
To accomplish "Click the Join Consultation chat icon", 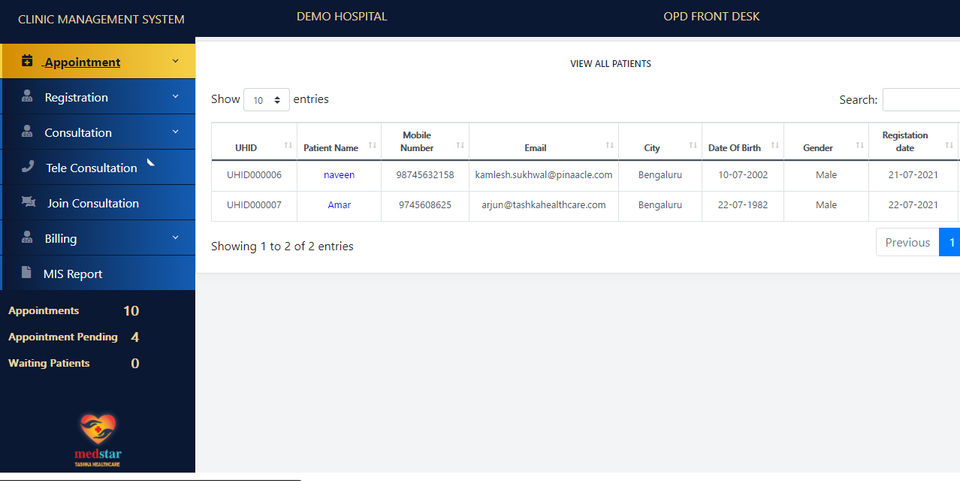I will click(28, 202).
